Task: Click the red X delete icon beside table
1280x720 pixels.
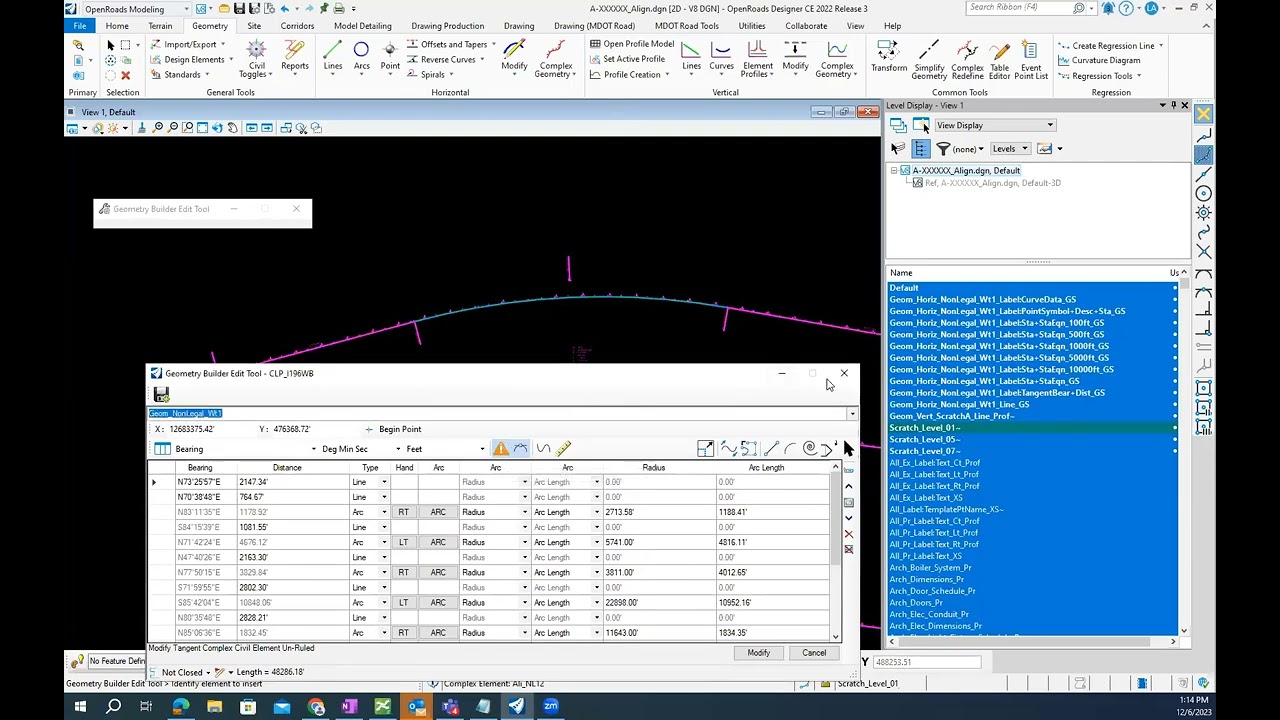Action: 849,534
